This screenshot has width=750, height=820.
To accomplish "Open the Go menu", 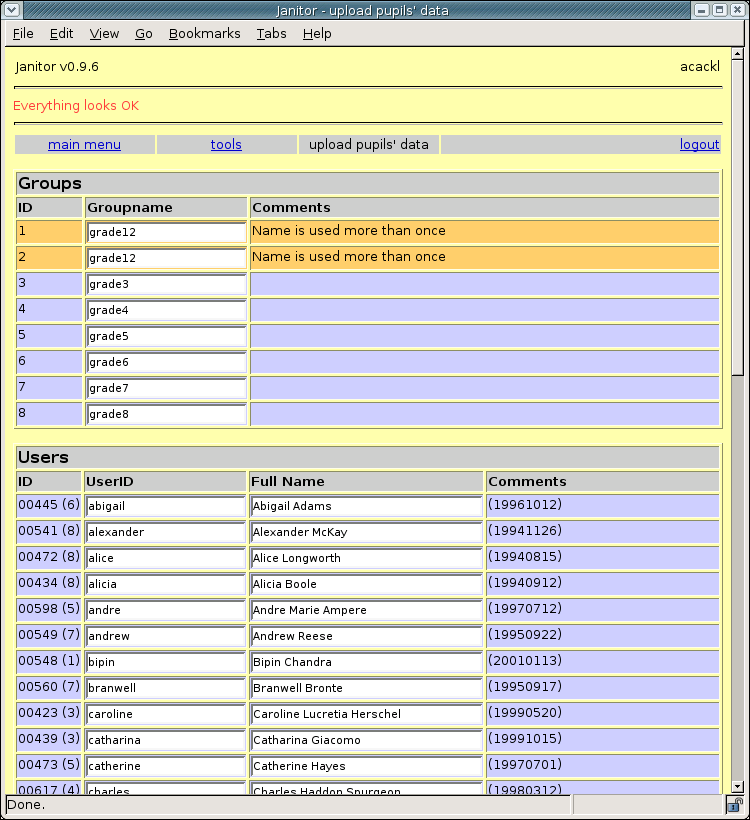I will coord(144,33).
